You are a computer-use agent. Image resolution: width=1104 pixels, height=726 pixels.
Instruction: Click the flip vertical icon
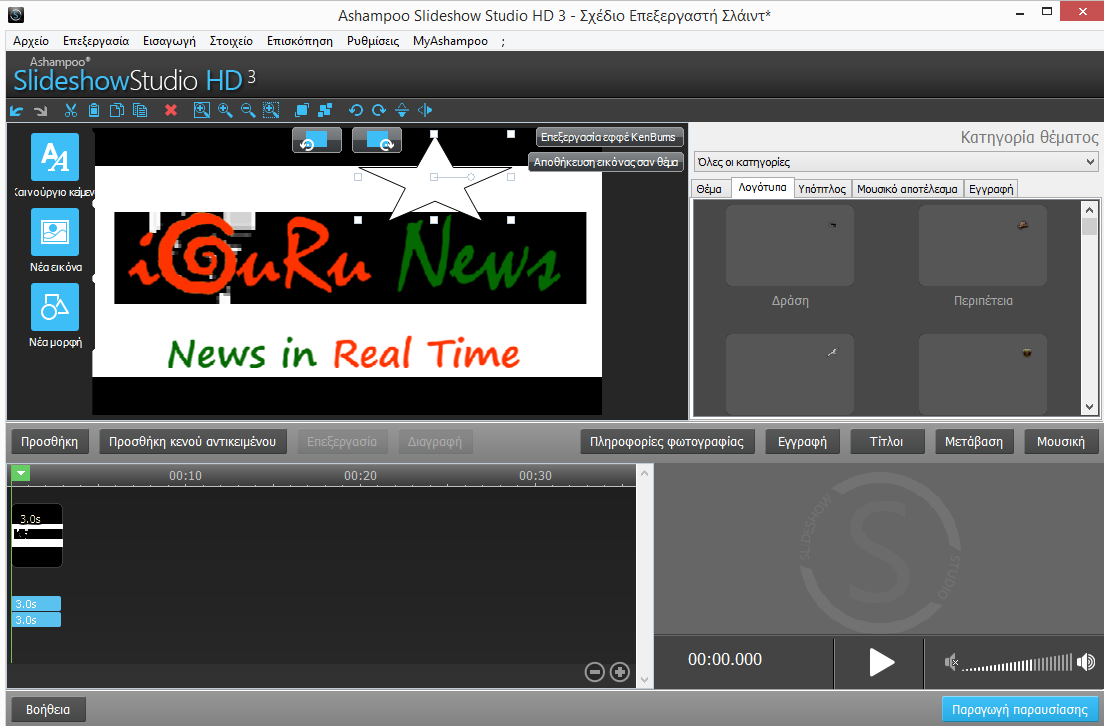(402, 110)
